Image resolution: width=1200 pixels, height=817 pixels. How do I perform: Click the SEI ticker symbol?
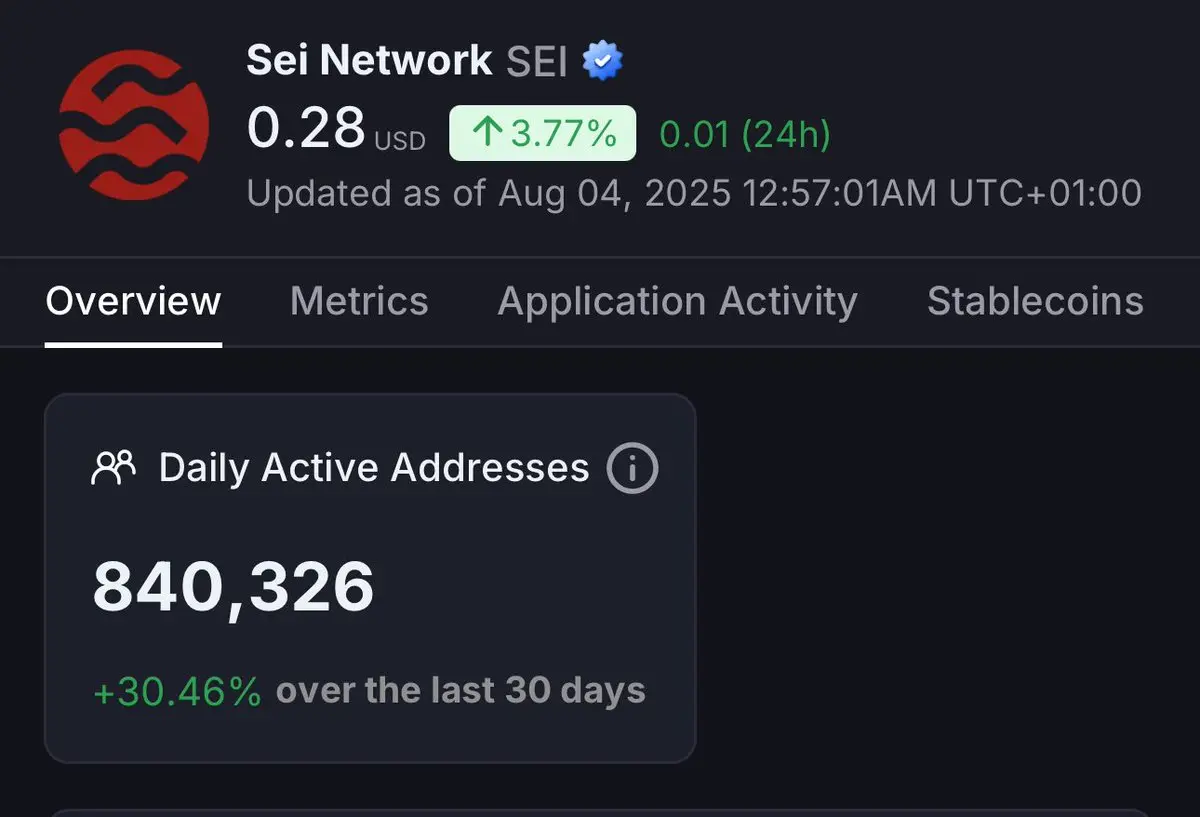click(537, 62)
